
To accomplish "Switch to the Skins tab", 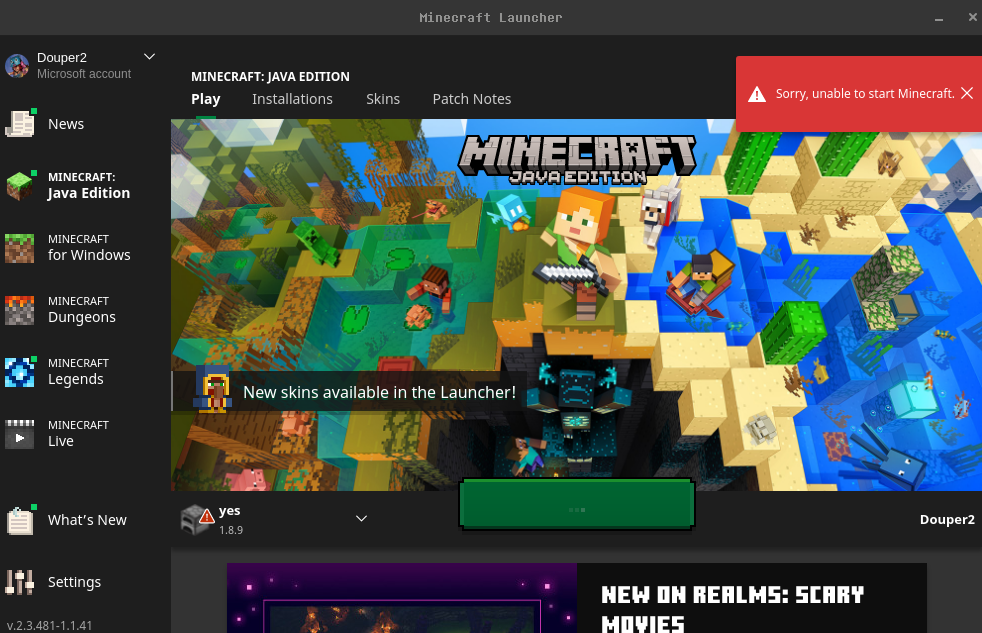I will [x=383, y=99].
